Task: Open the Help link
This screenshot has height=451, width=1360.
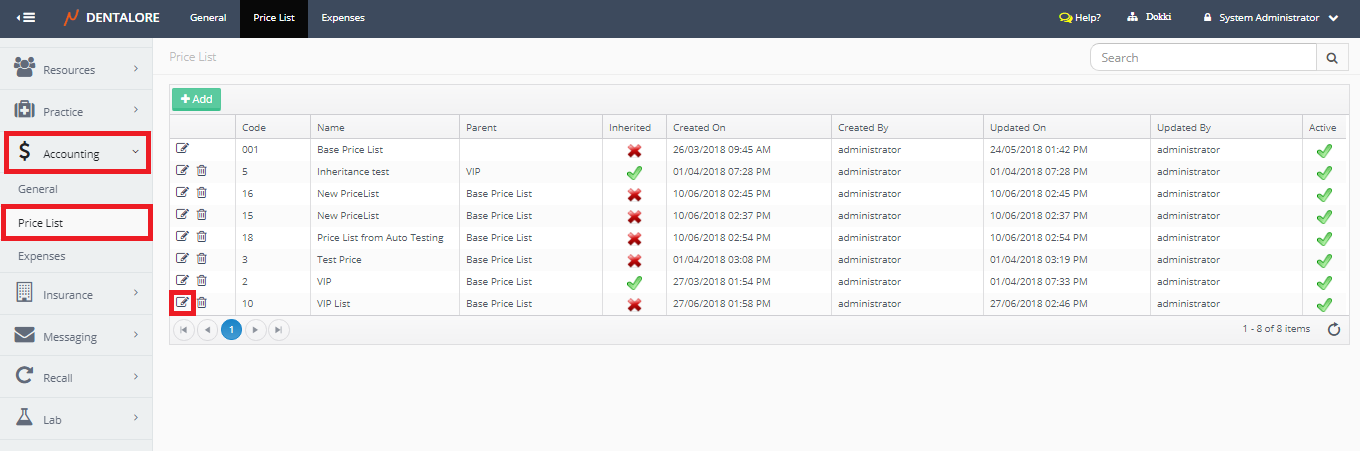Action: pyautogui.click(x=1080, y=18)
